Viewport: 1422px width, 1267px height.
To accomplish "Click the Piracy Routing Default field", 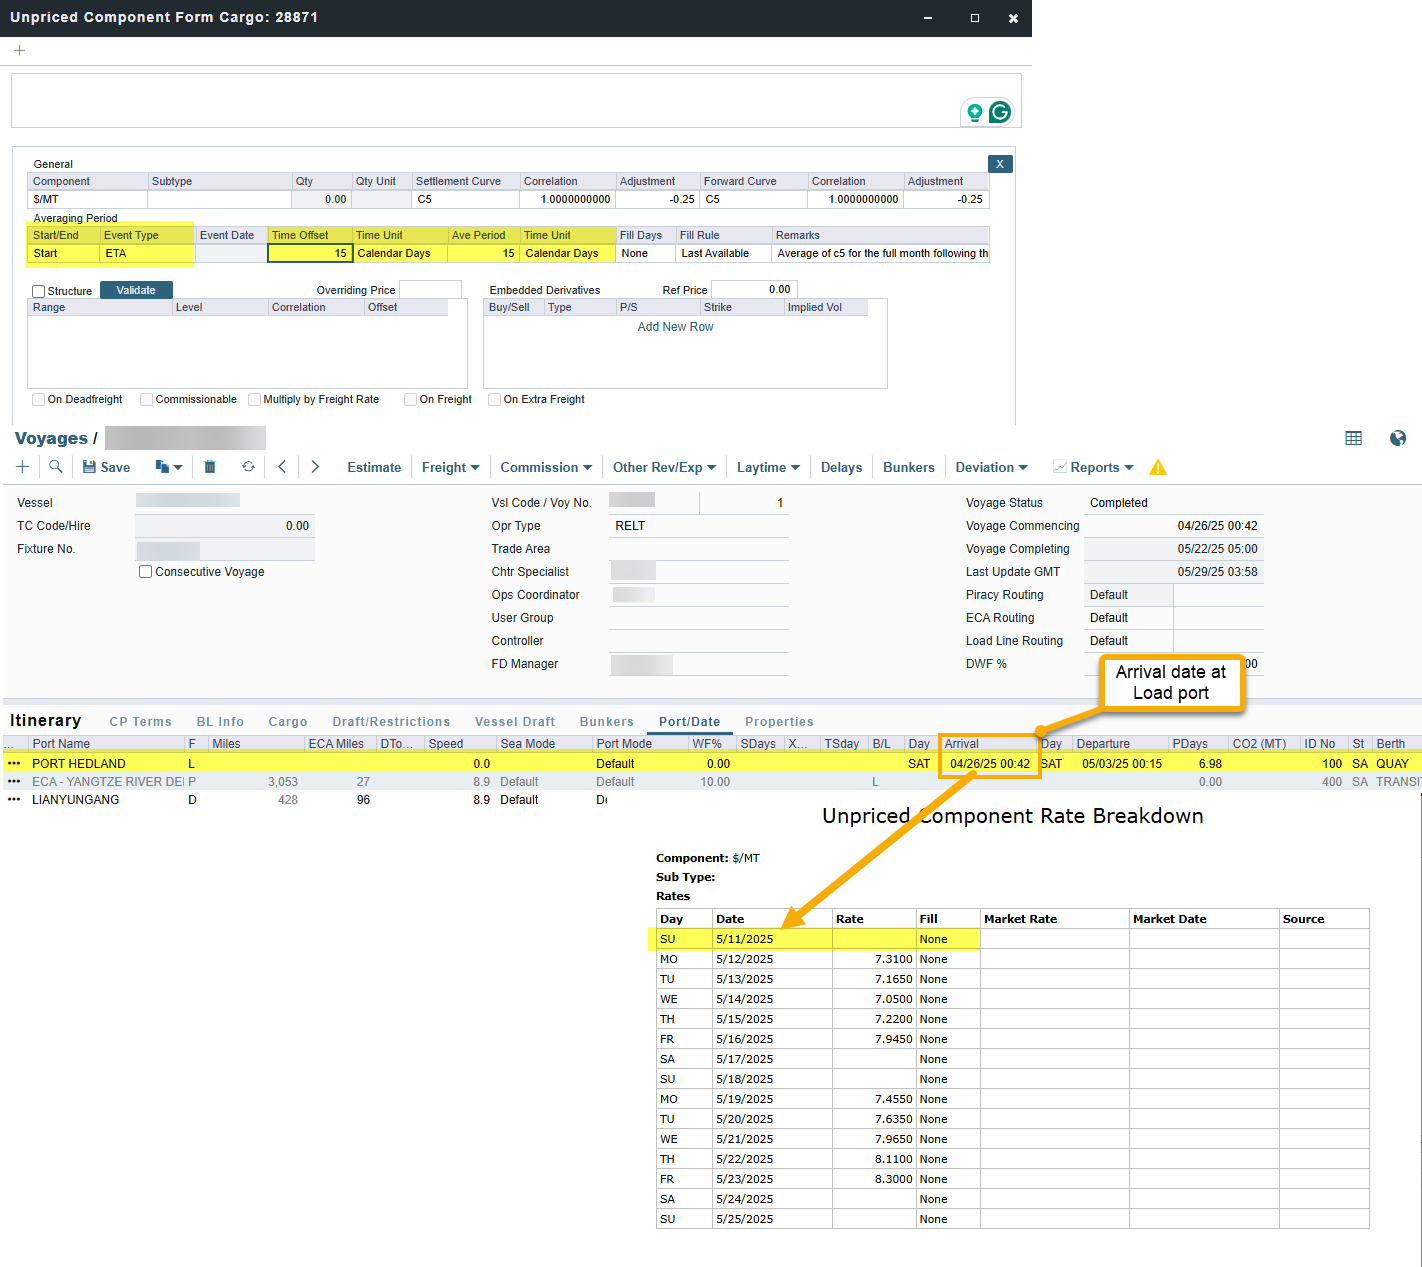I will tap(1129, 595).
